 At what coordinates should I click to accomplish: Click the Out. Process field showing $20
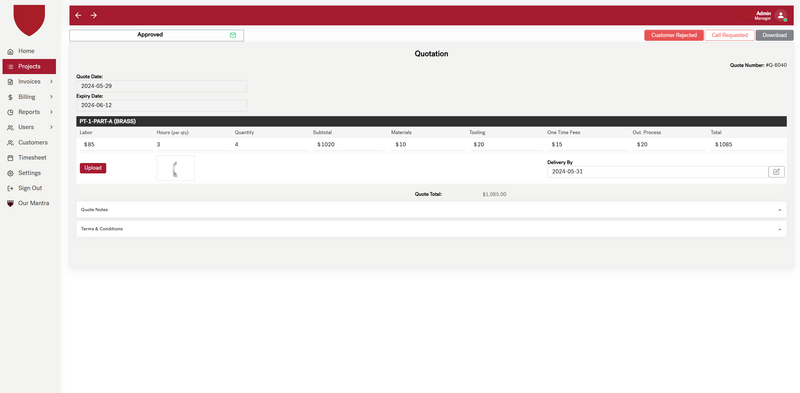669,144
